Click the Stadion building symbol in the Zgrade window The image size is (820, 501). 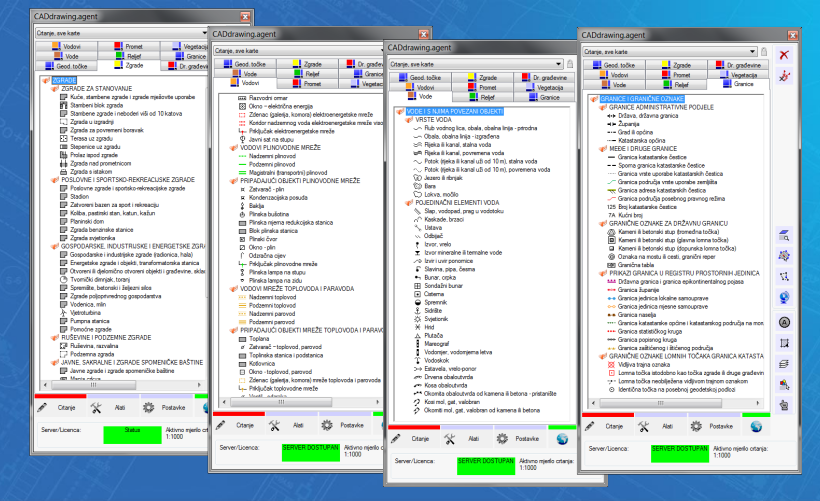click(x=63, y=197)
